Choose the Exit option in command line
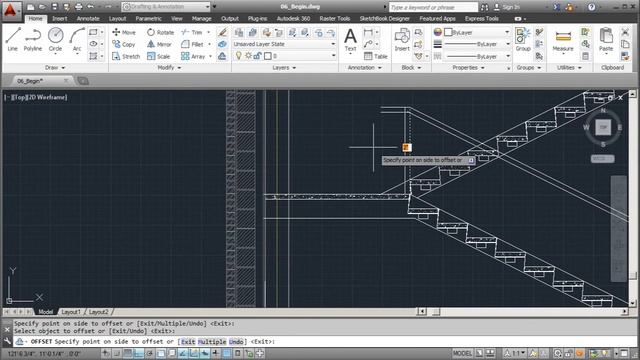 [188, 342]
